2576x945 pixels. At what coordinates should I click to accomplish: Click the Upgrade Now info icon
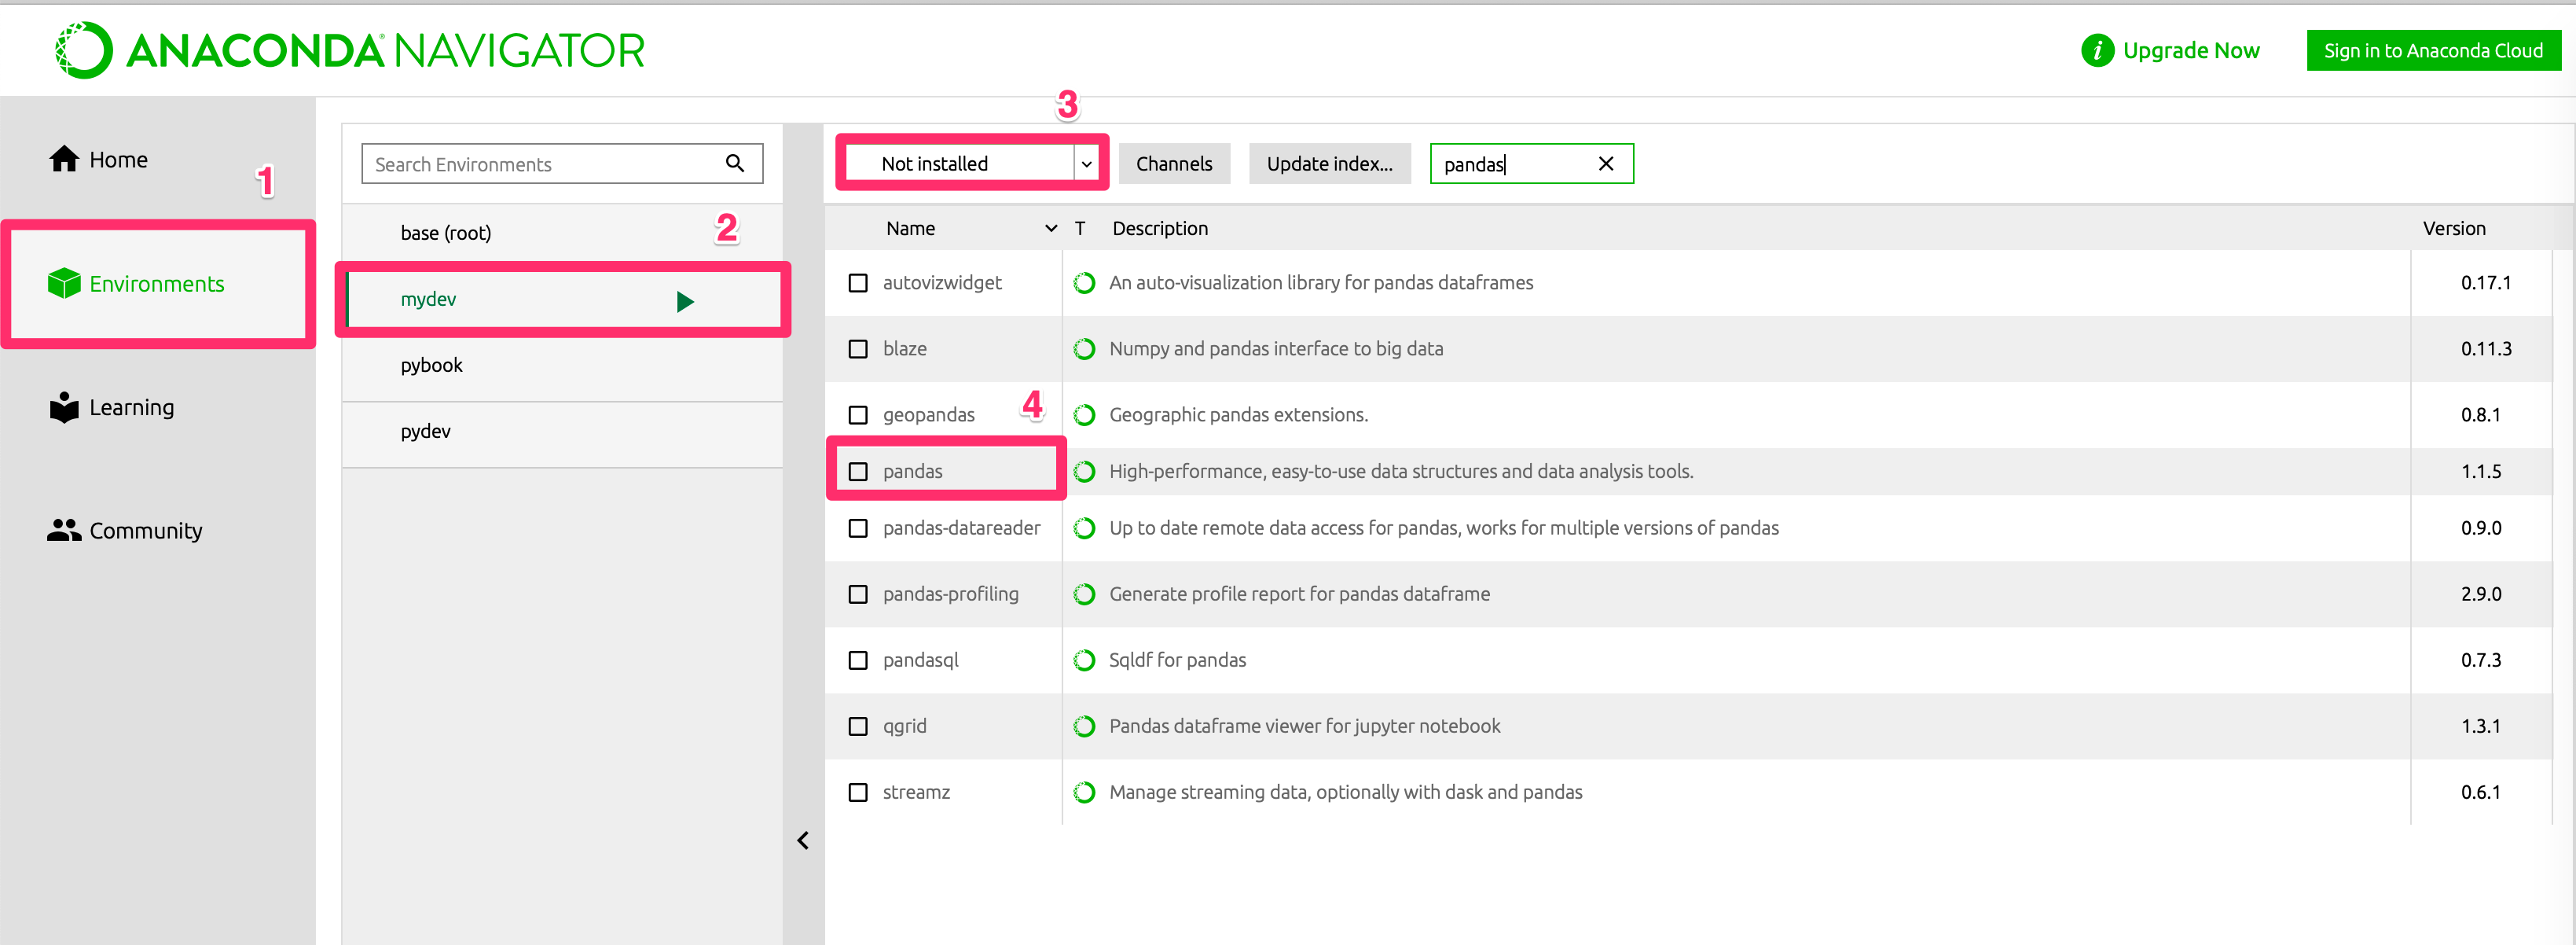coord(2097,50)
